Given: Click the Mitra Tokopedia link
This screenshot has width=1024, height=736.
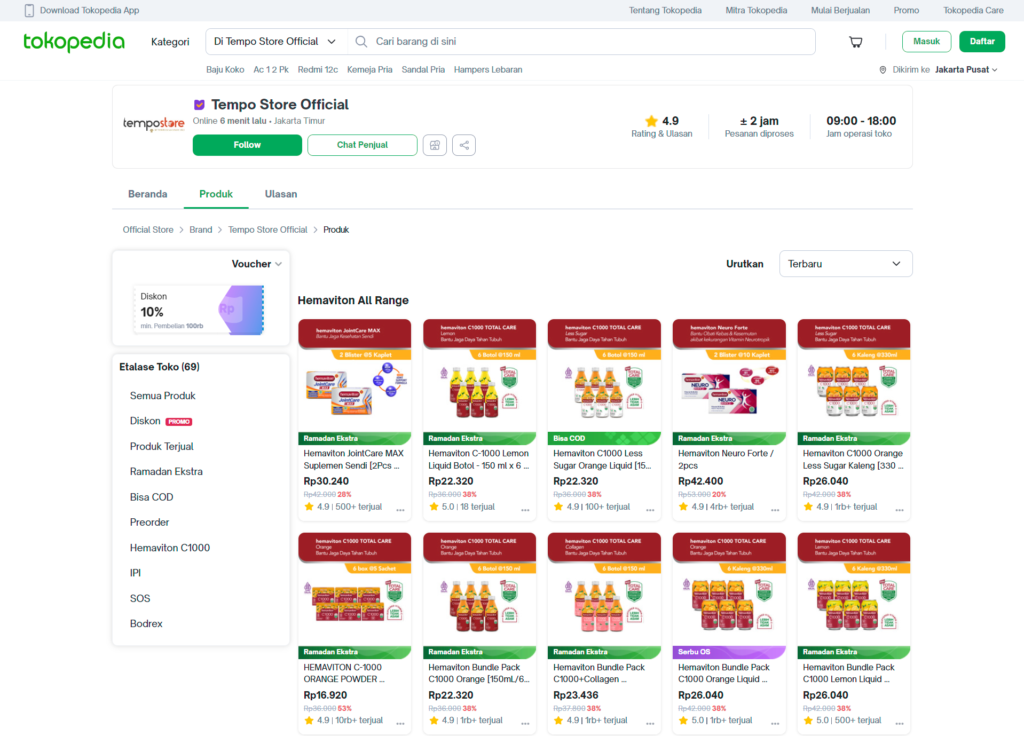Looking at the screenshot, I should [x=755, y=9].
